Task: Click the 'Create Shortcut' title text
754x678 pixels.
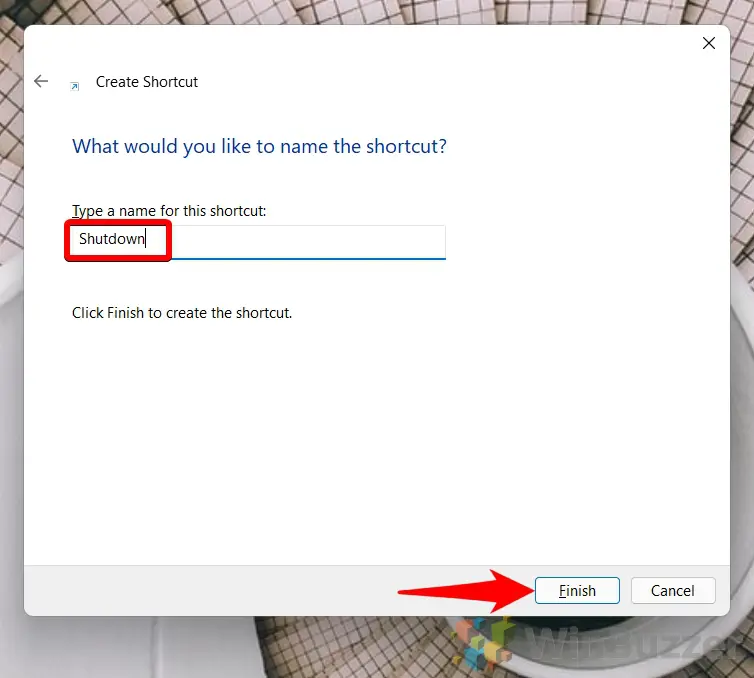Action: click(x=147, y=82)
